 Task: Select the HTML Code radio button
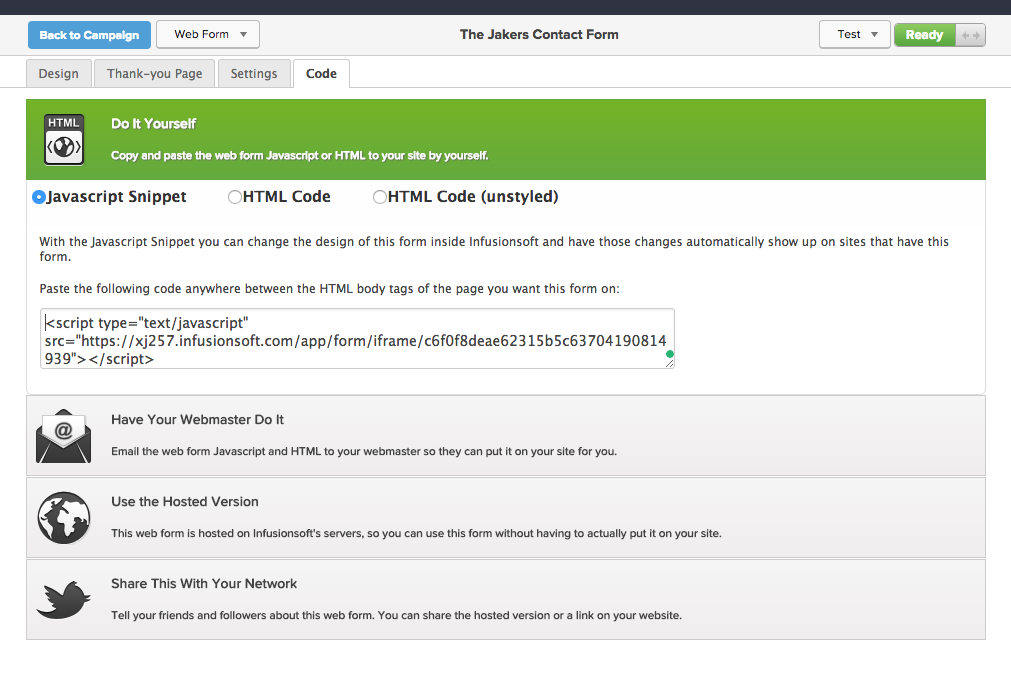(235, 197)
